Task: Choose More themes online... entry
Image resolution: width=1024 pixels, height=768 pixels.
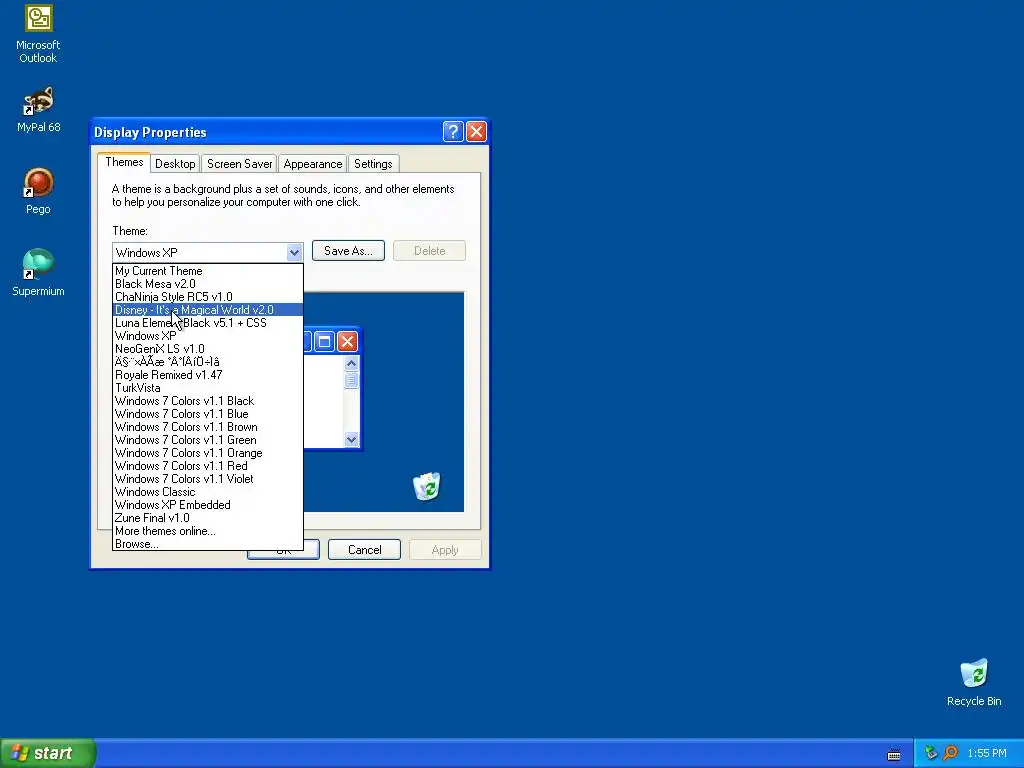Action: pos(208,531)
